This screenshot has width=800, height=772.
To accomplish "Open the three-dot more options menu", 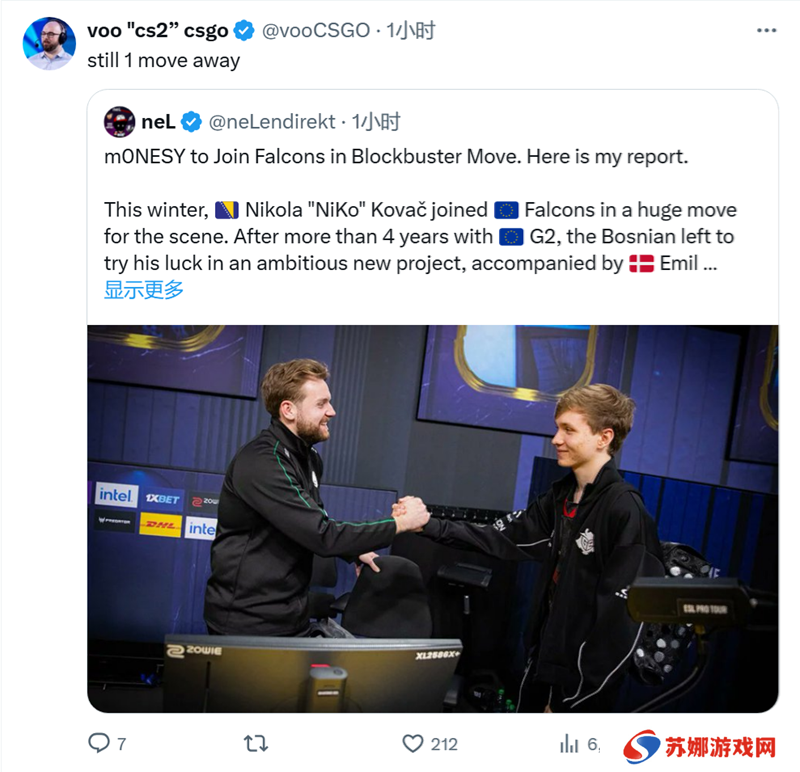I will pos(766,31).
